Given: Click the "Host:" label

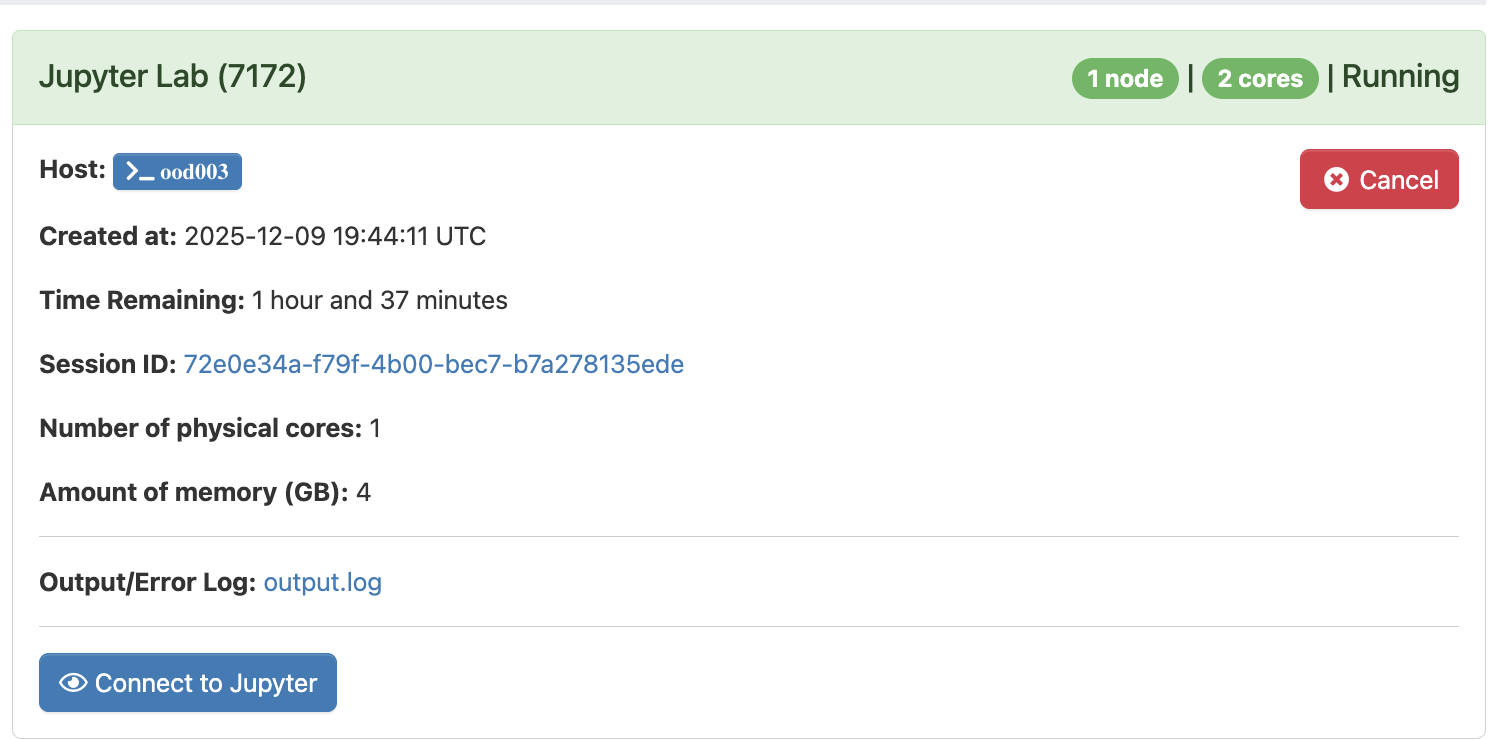Looking at the screenshot, I should click(72, 170).
